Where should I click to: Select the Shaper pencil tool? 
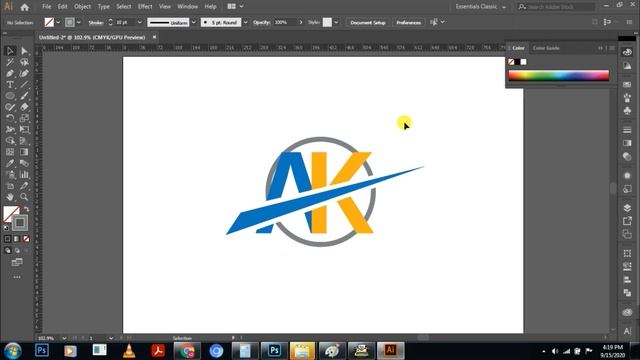point(10,107)
